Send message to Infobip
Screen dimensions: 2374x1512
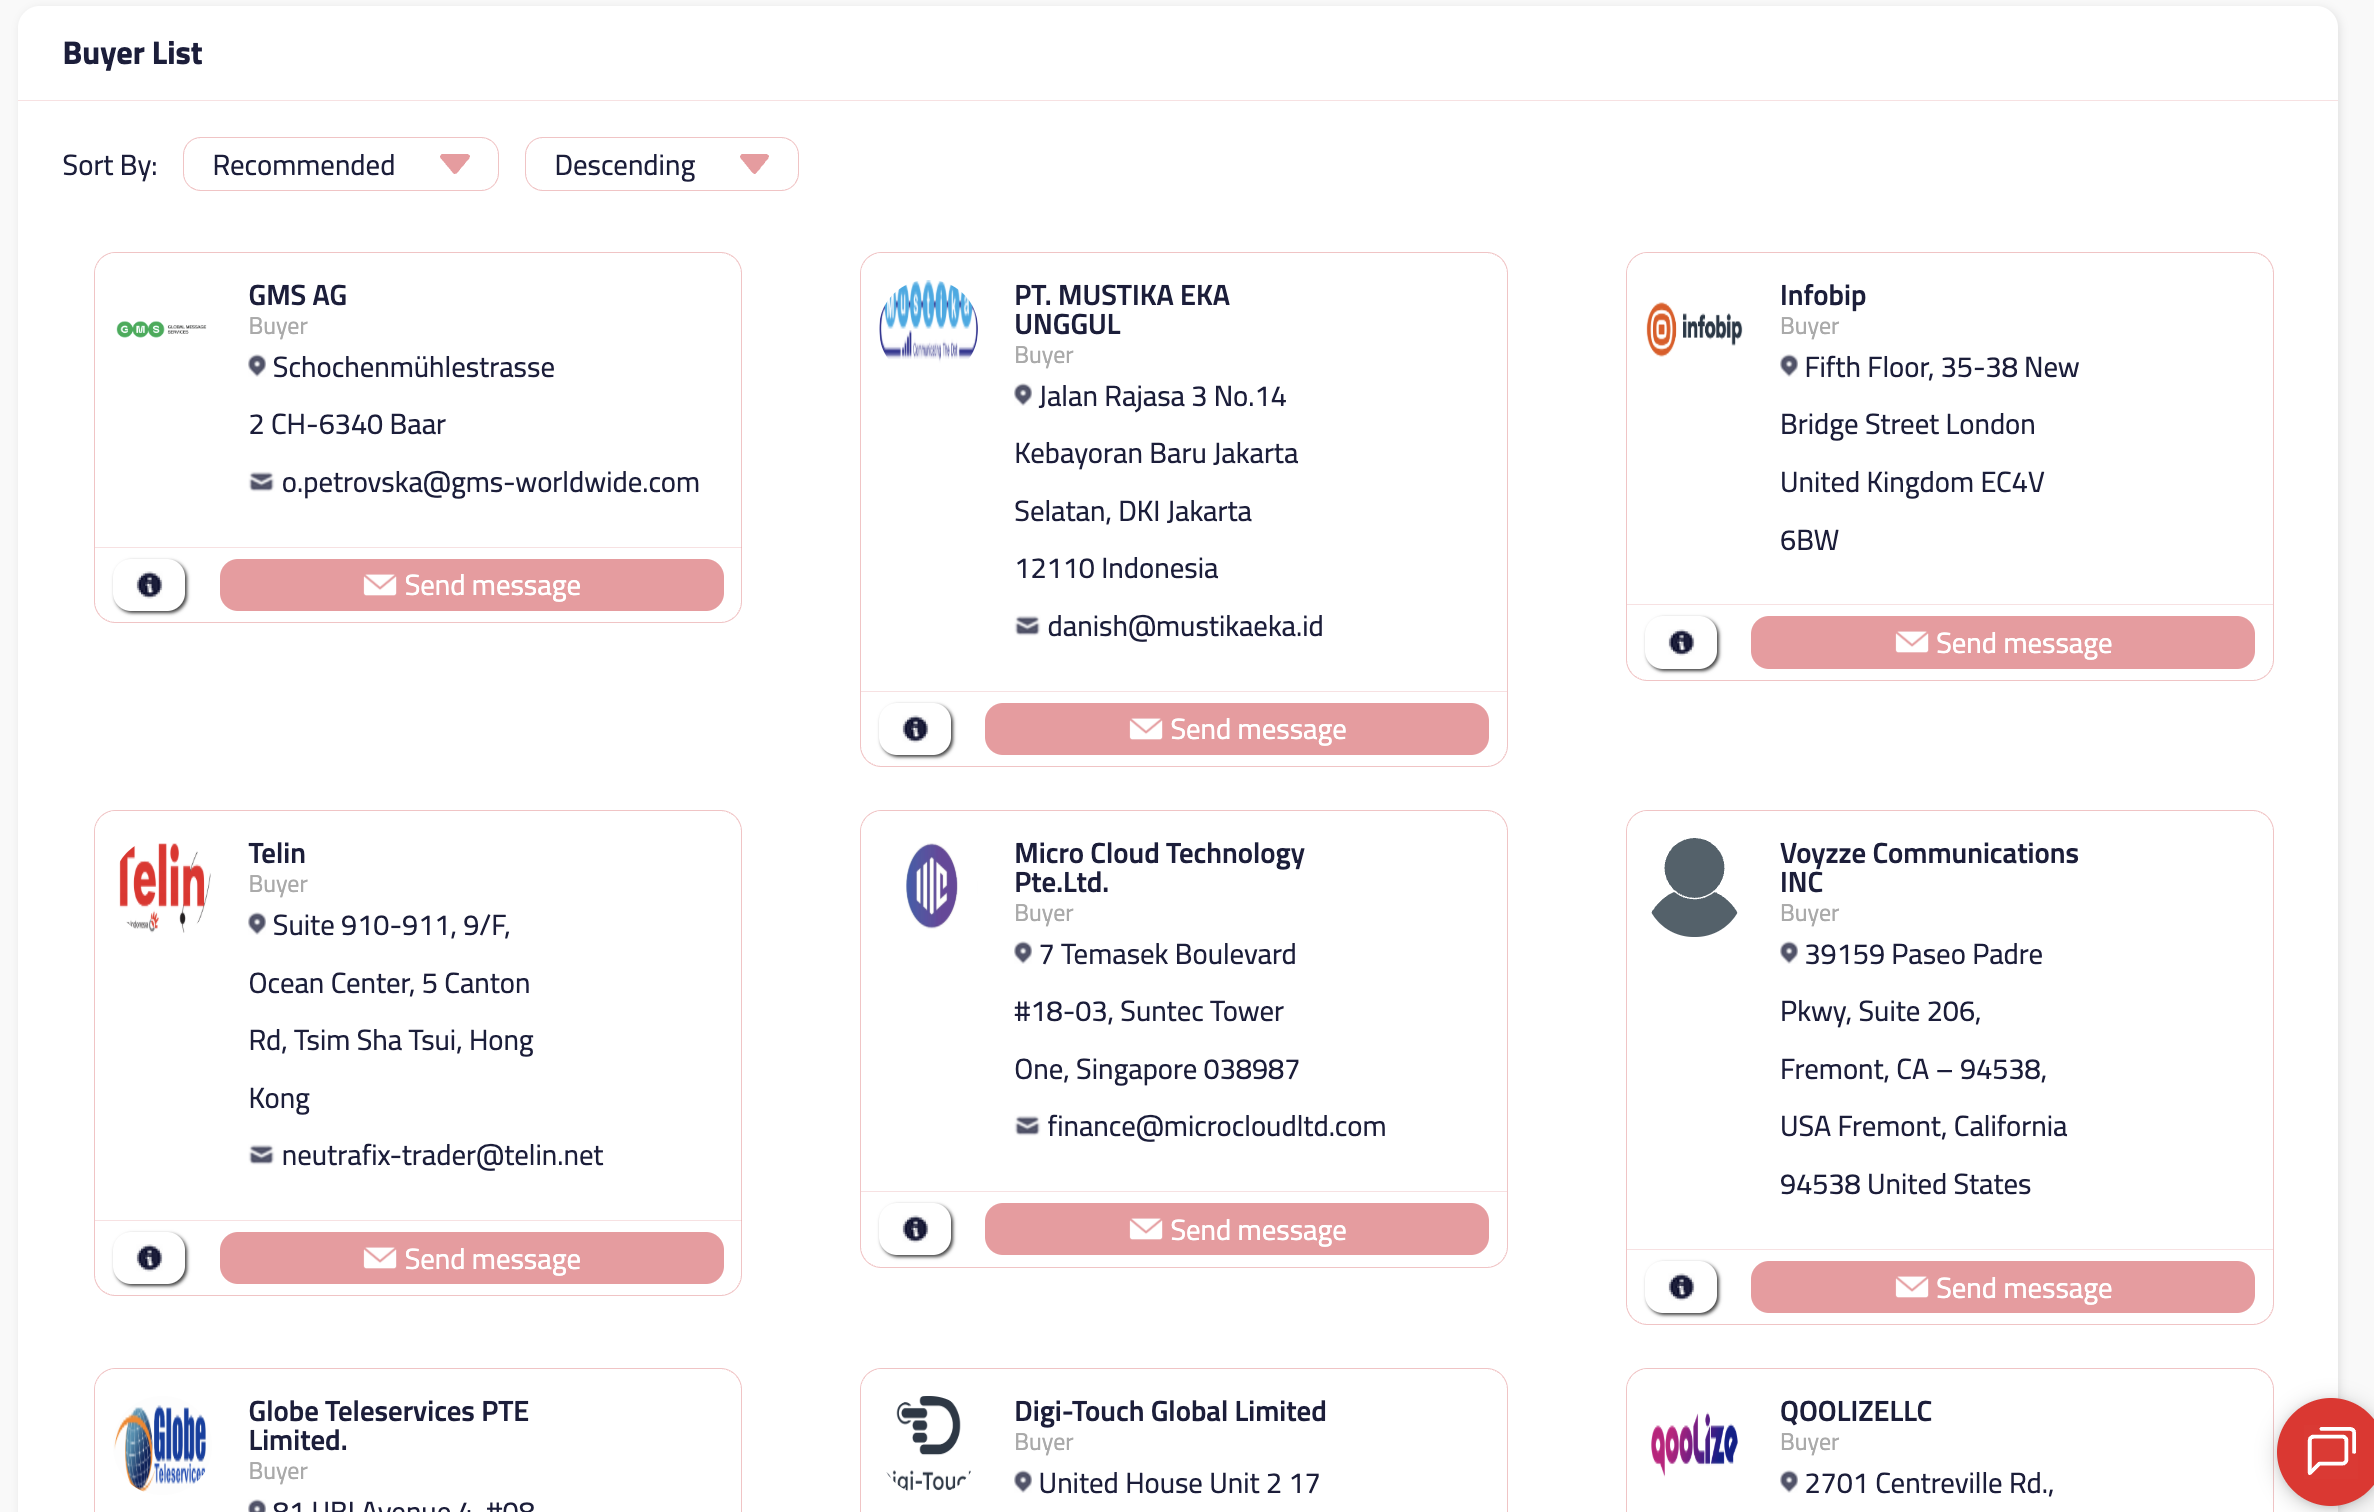[x=2002, y=643]
